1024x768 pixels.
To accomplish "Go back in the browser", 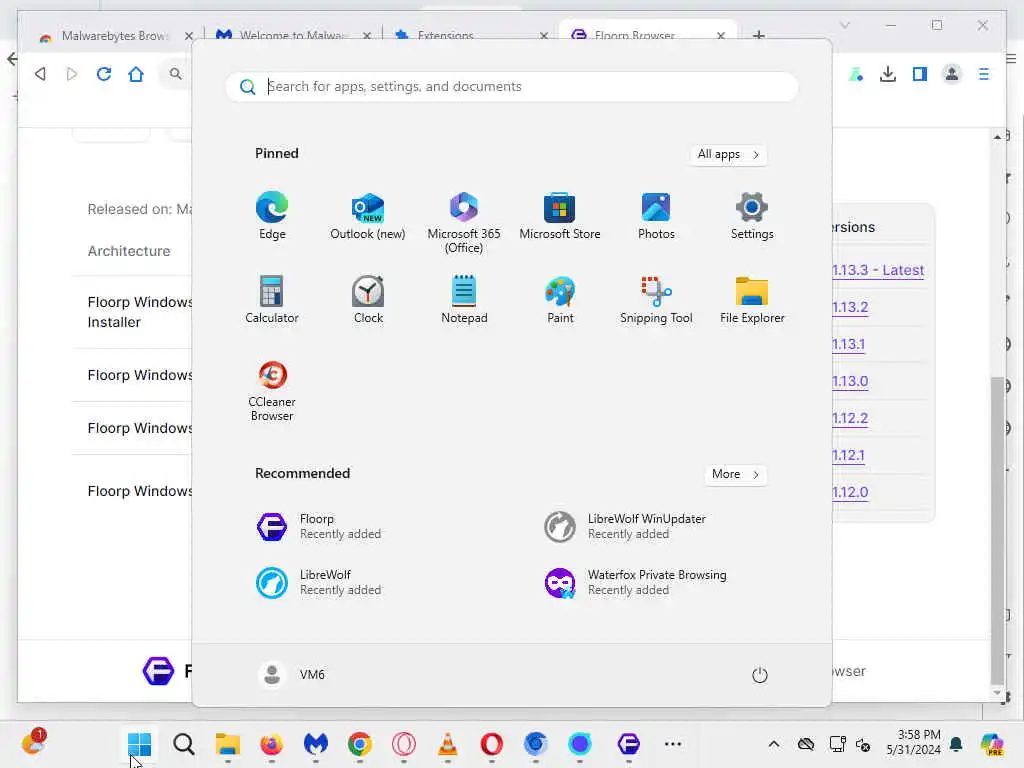I will (x=40, y=74).
